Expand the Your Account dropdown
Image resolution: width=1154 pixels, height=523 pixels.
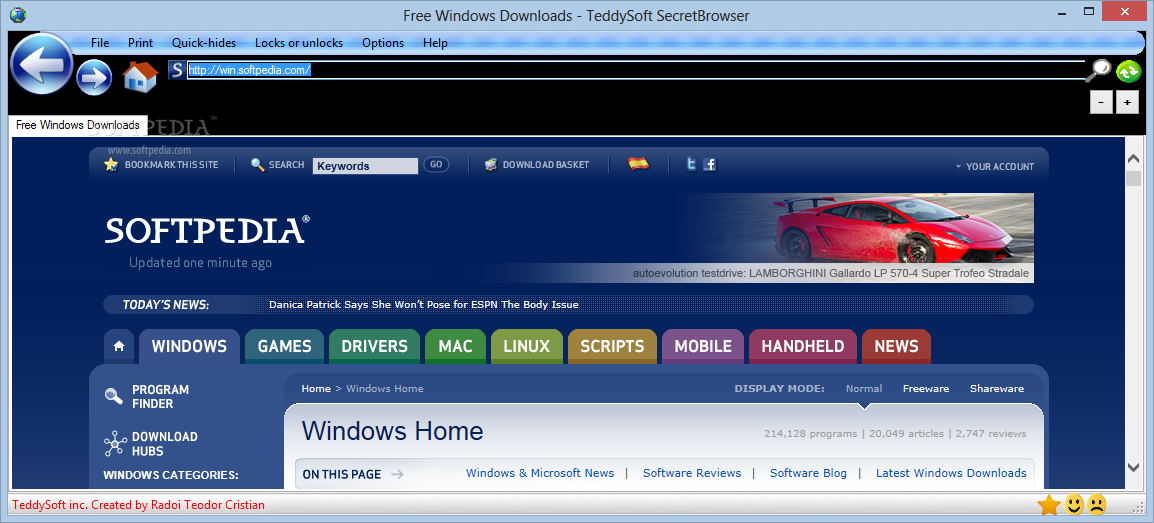[994, 167]
